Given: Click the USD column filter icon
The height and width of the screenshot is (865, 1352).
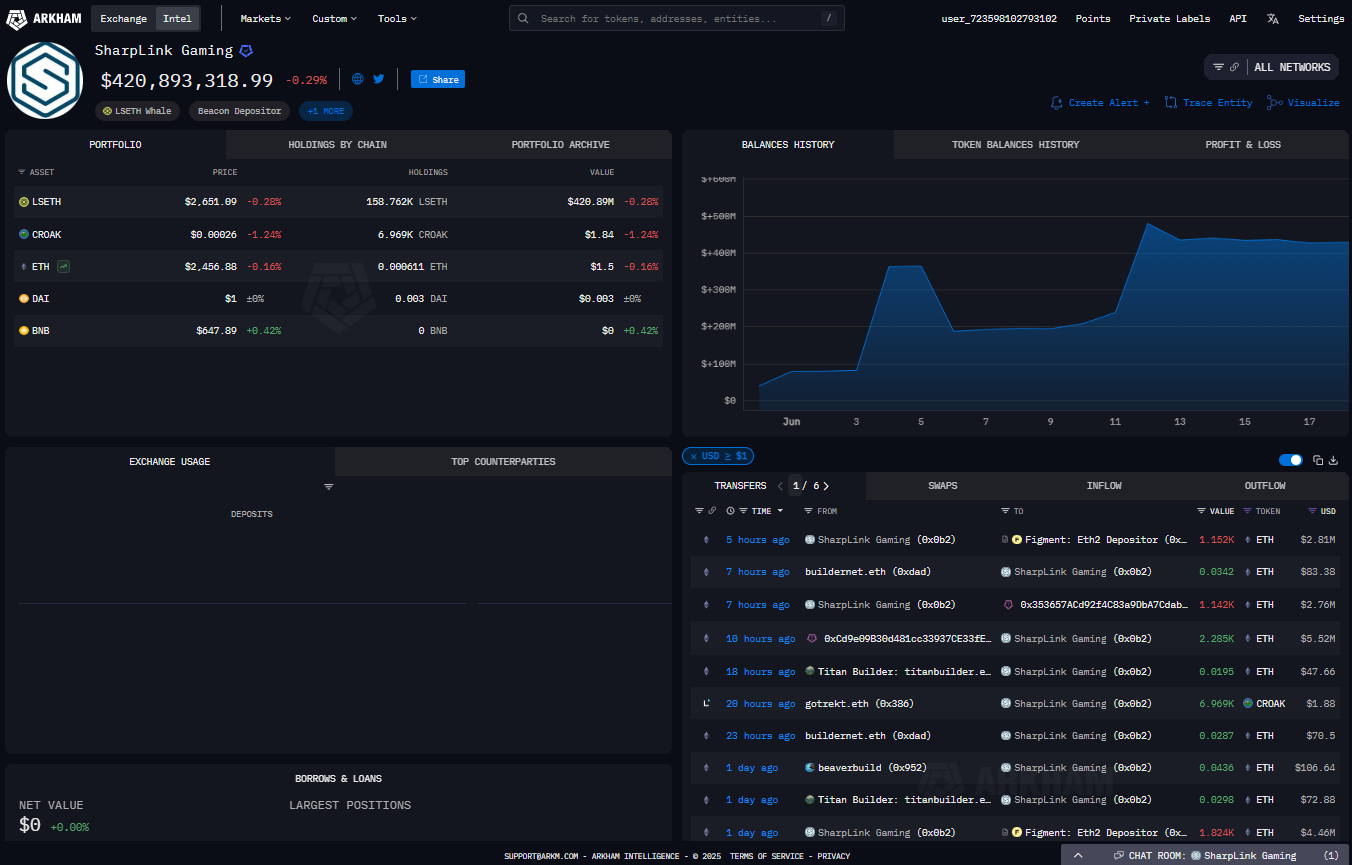Looking at the screenshot, I should pyautogui.click(x=1313, y=511).
